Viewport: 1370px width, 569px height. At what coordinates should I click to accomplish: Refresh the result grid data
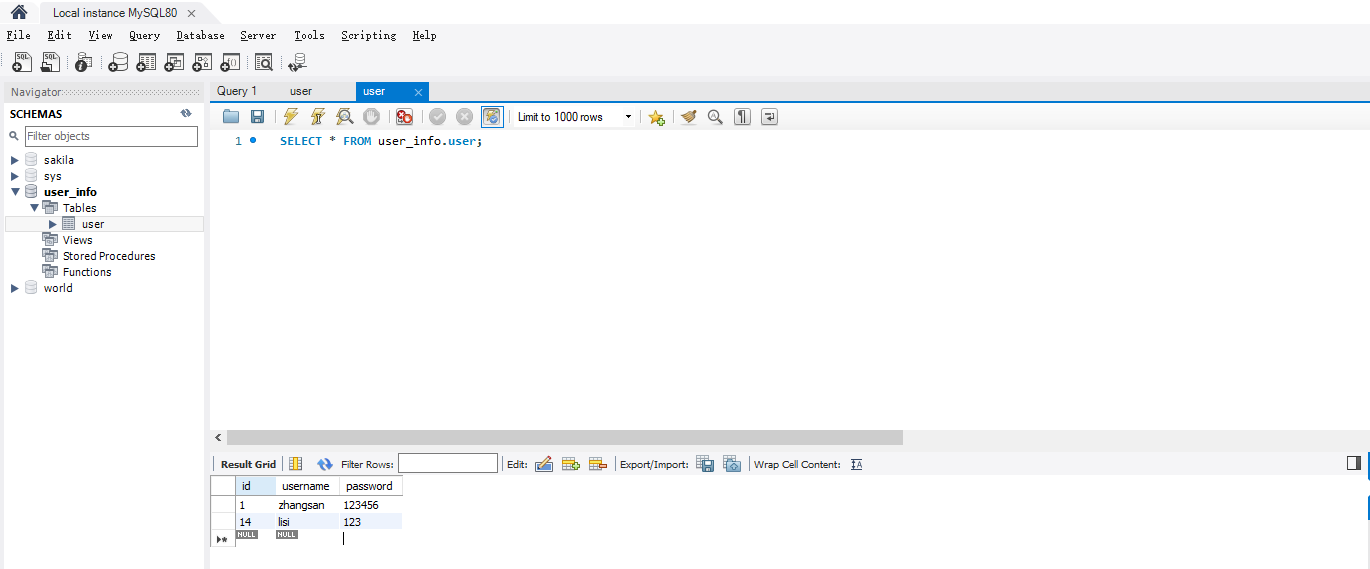click(x=325, y=464)
